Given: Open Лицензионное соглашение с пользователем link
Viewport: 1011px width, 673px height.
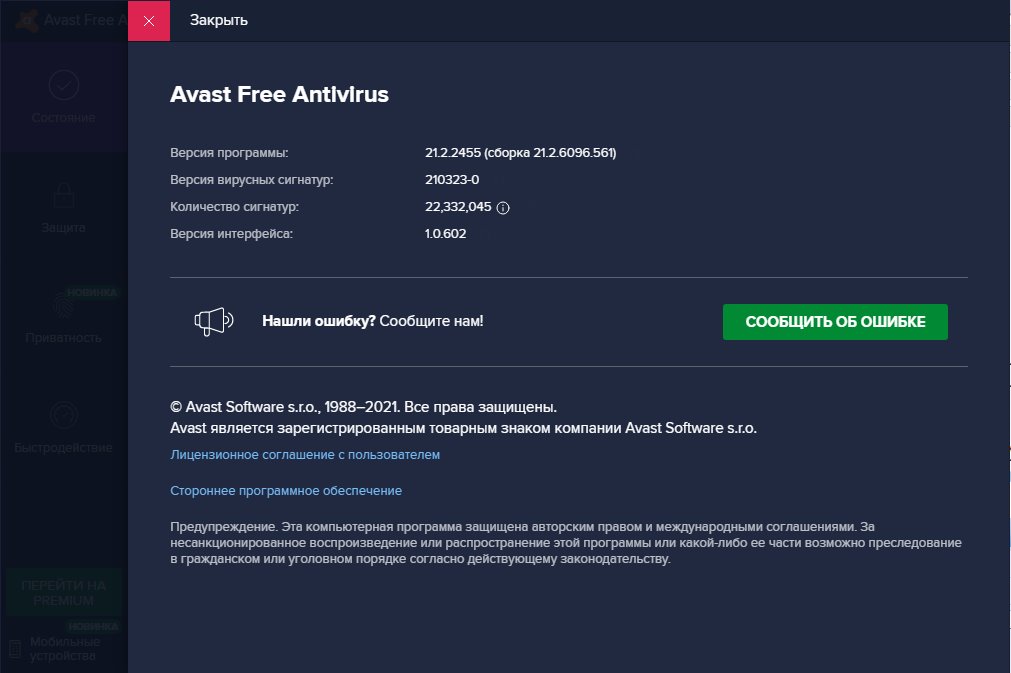Looking at the screenshot, I should [x=305, y=454].
